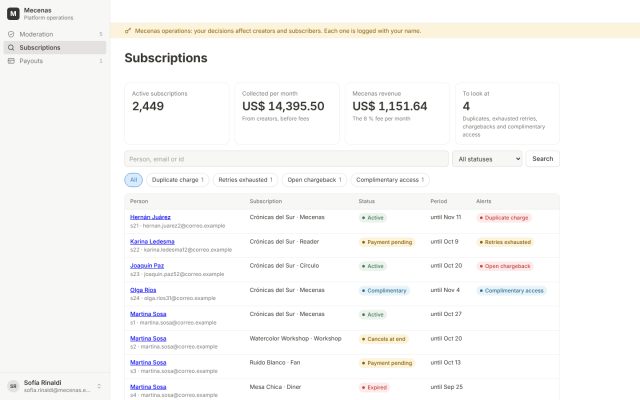Open Olga Ríos subscriber link

(143, 290)
